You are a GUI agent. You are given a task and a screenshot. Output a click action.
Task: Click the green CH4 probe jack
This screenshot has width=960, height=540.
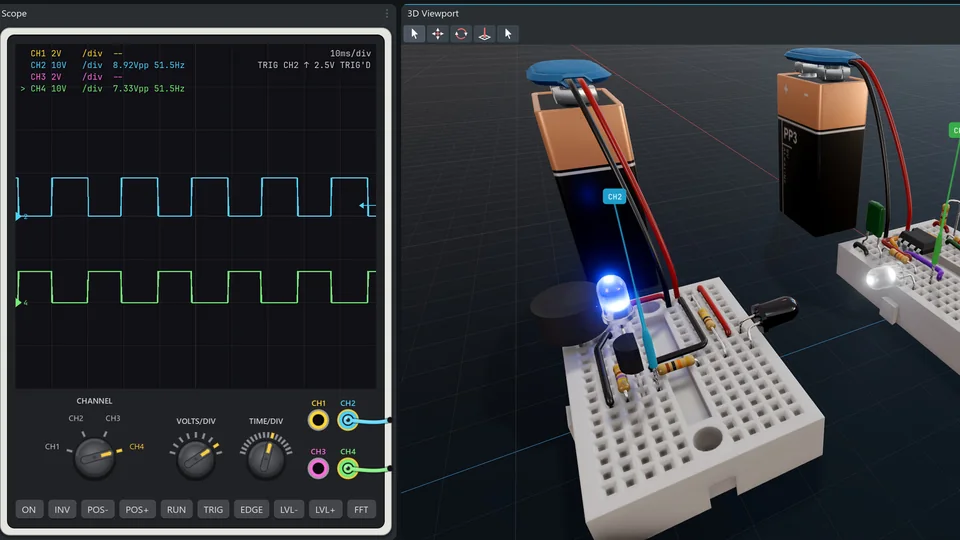[x=348, y=469]
